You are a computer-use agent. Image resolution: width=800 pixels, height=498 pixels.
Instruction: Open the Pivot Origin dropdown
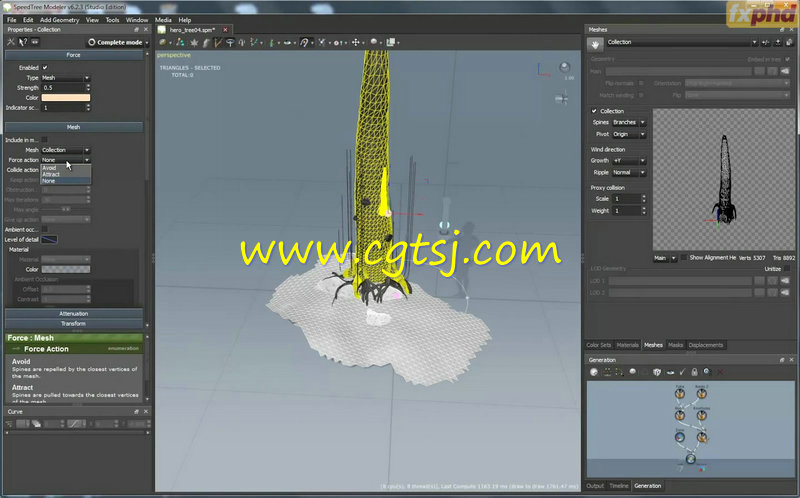pyautogui.click(x=629, y=134)
